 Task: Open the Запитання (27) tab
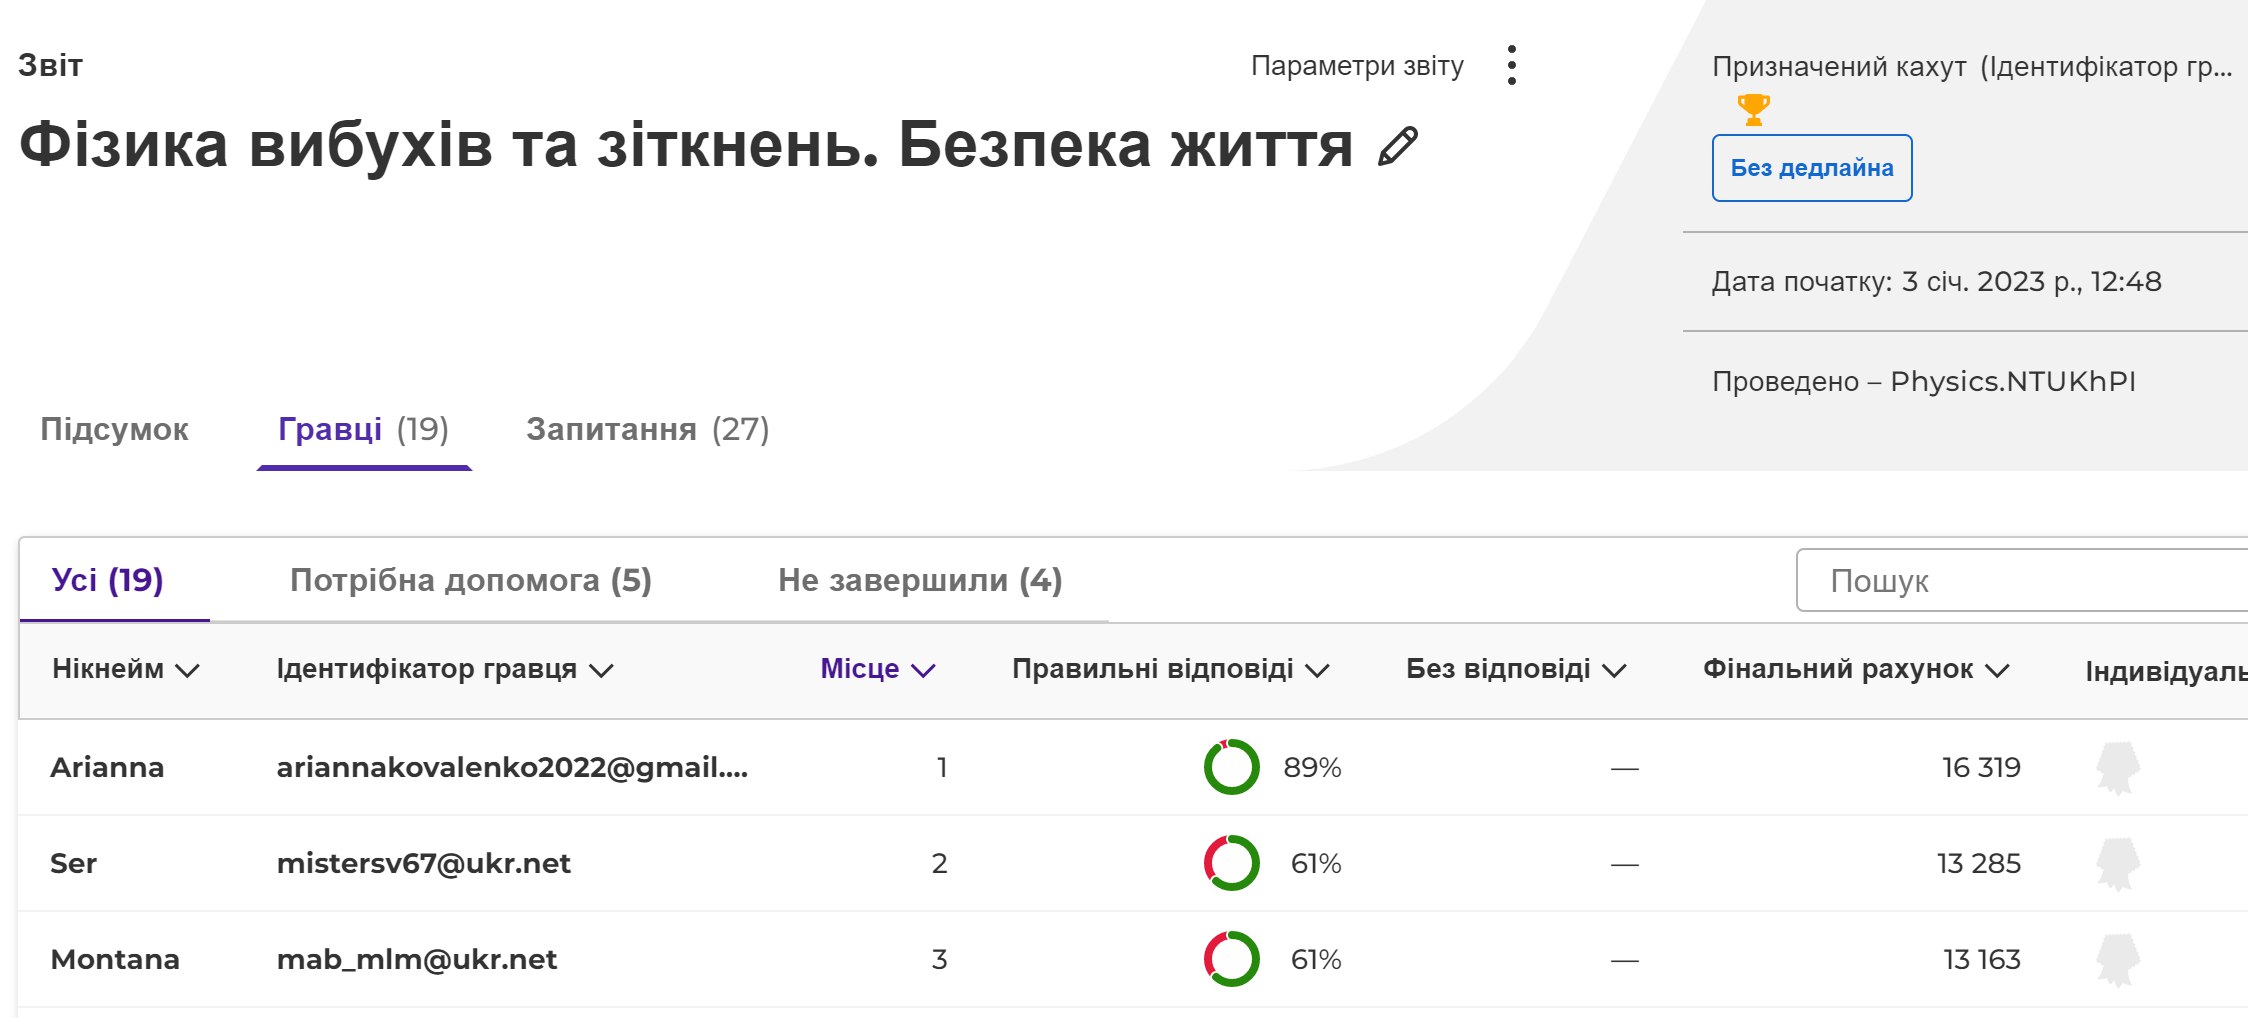pos(648,430)
